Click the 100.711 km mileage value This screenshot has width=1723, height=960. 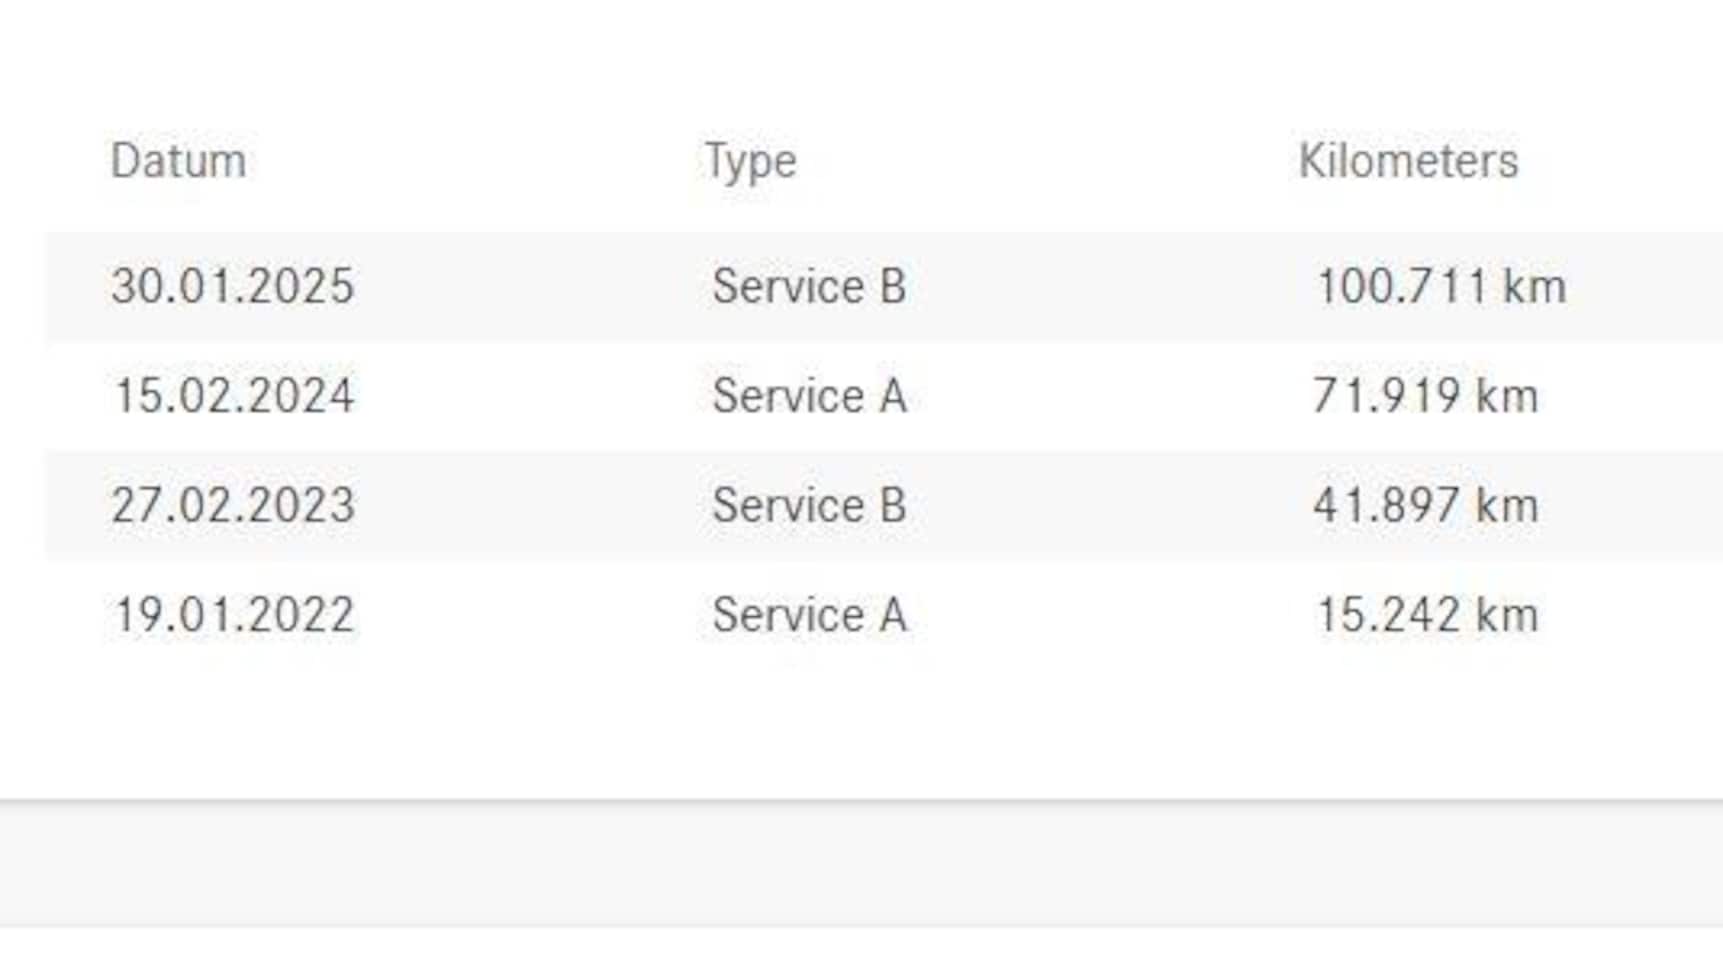(1441, 287)
